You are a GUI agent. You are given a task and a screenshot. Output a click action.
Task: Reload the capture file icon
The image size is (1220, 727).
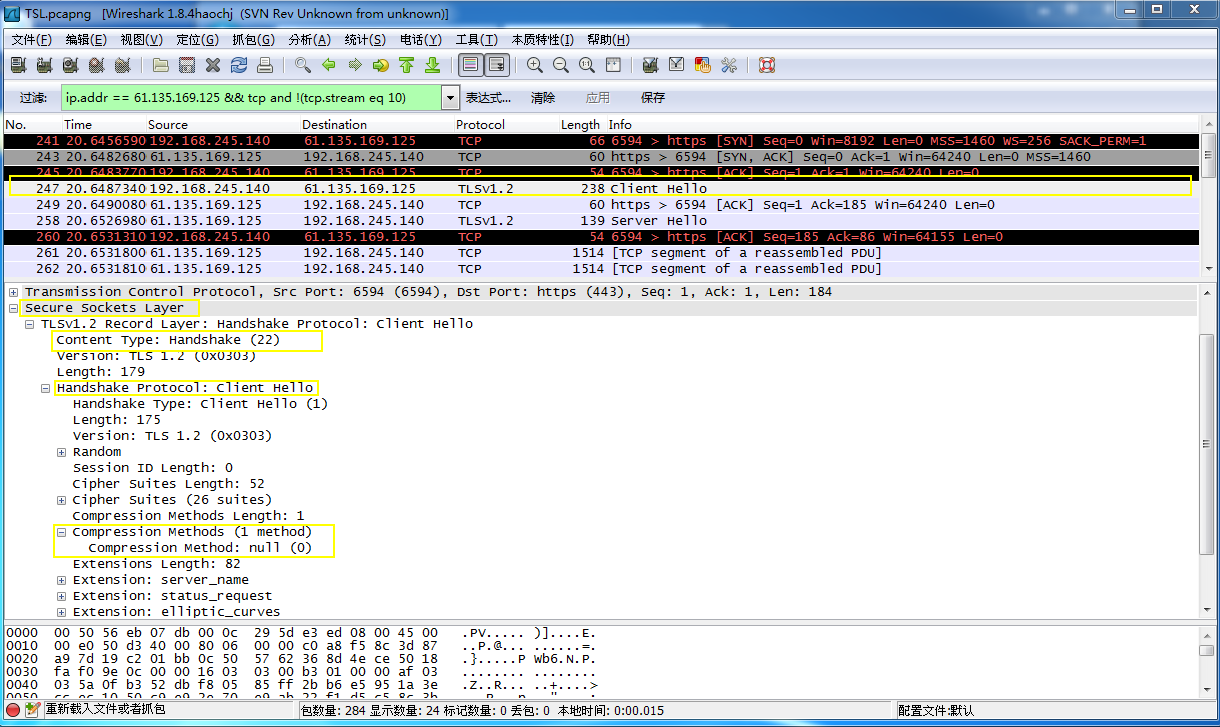coord(239,65)
